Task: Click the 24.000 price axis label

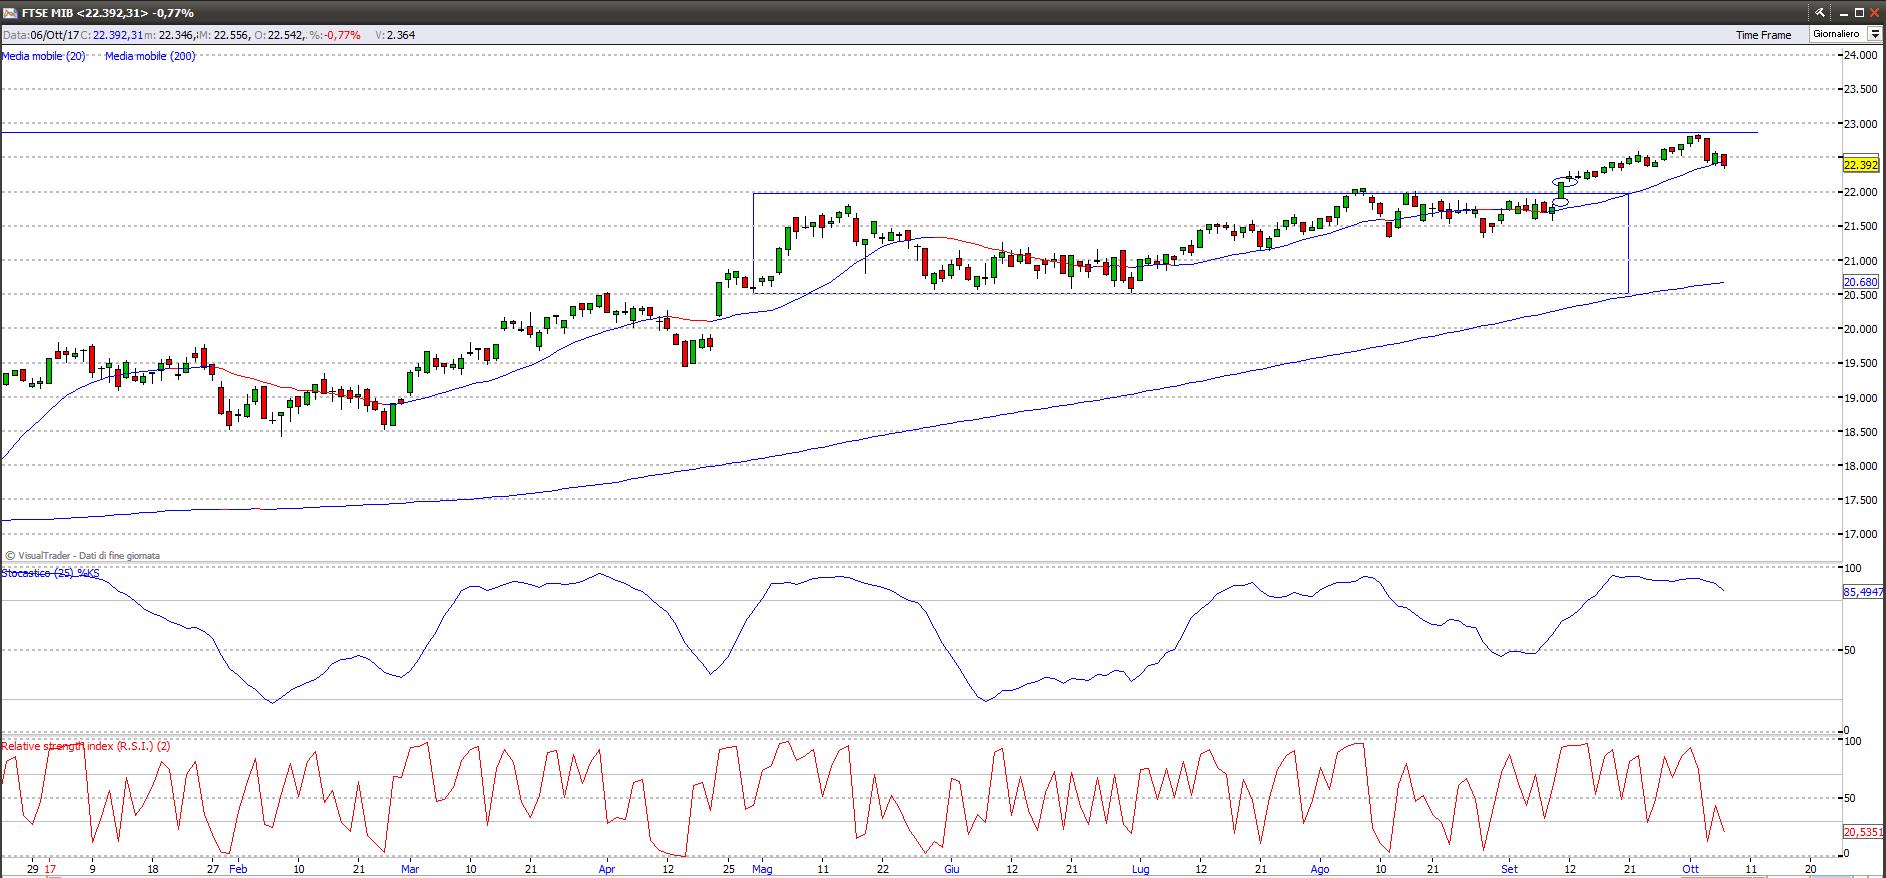Action: pyautogui.click(x=1861, y=56)
